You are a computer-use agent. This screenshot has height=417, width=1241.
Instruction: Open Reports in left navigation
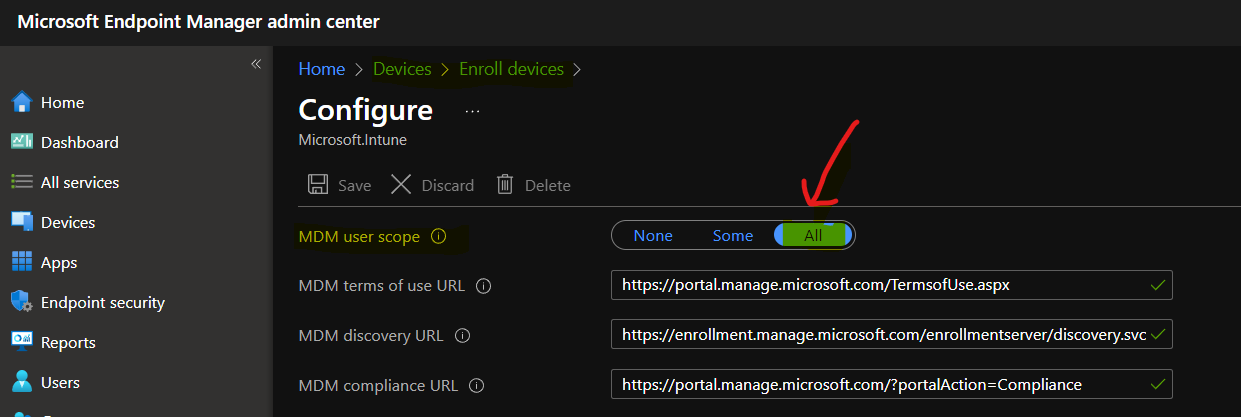tap(68, 342)
